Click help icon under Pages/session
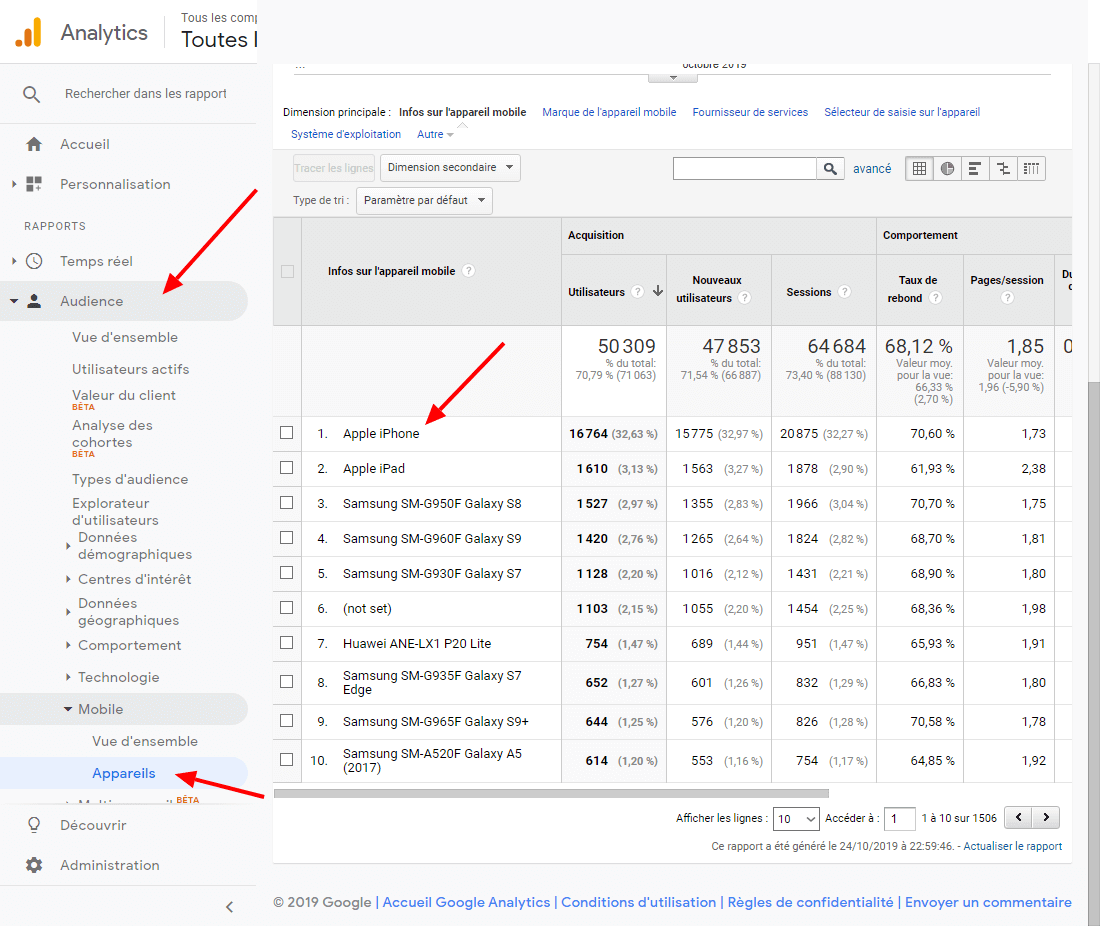This screenshot has width=1100, height=926. point(1007,298)
